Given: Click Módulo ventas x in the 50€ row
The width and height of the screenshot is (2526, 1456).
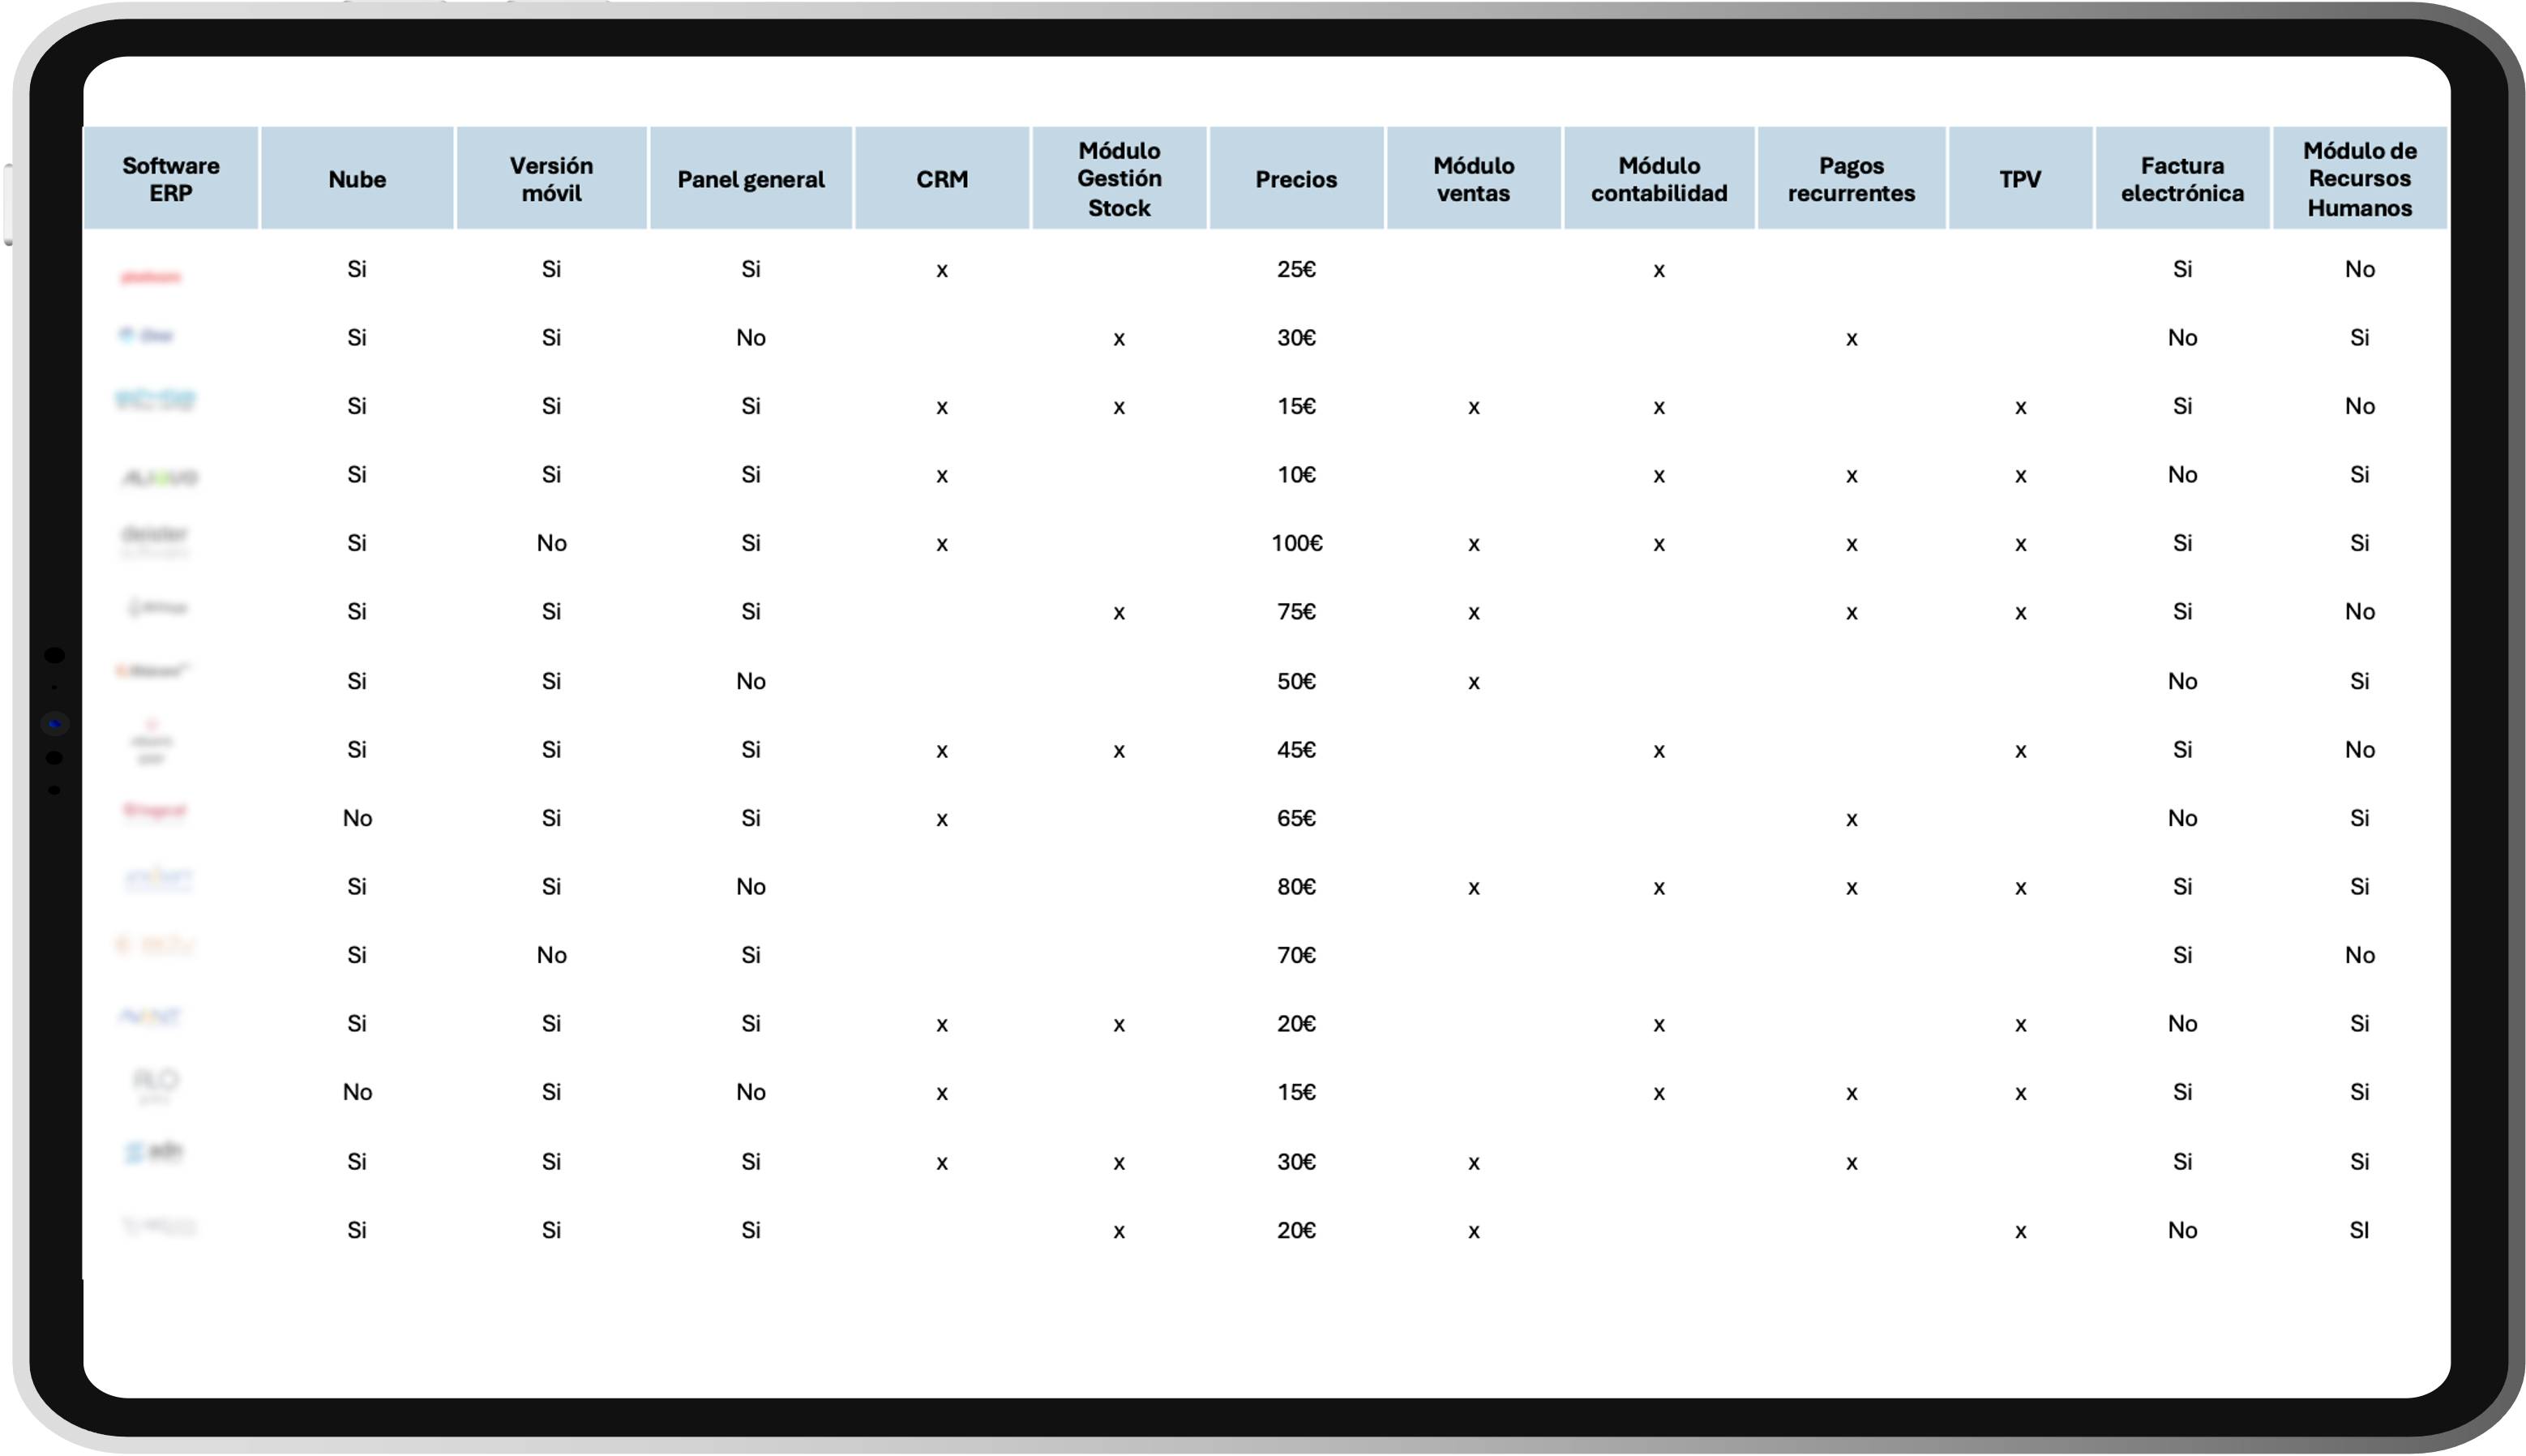Looking at the screenshot, I should coord(1473,682).
